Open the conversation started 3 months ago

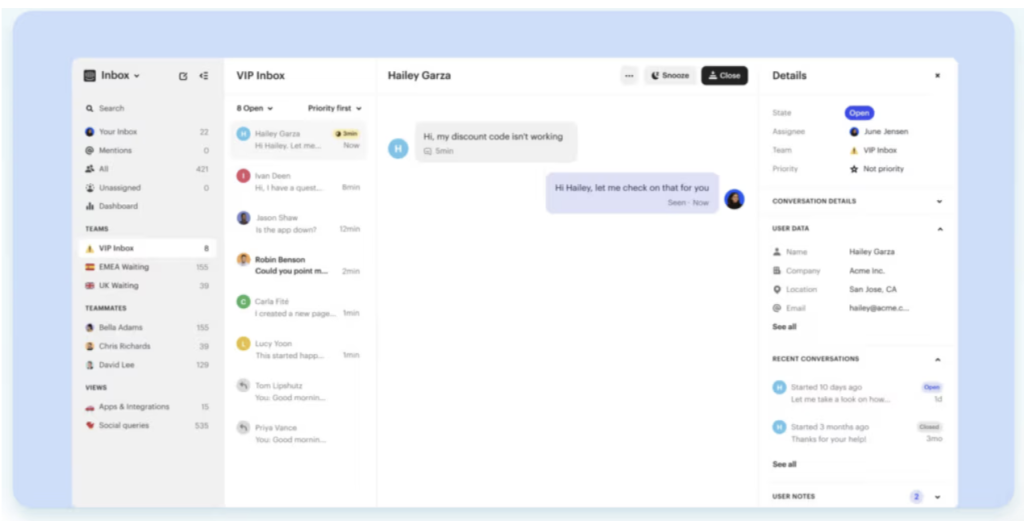click(857, 433)
